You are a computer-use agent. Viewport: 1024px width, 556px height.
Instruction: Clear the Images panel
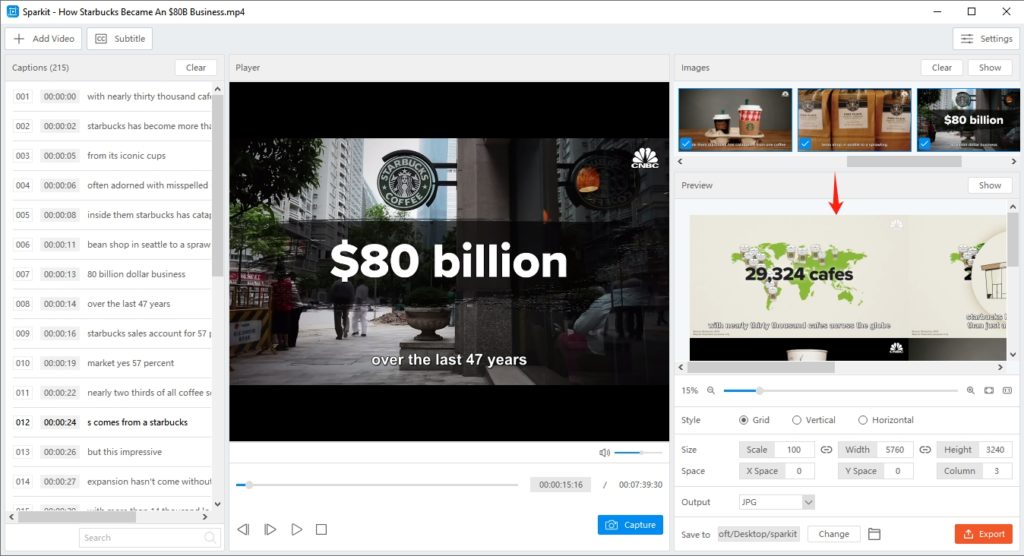click(x=941, y=67)
